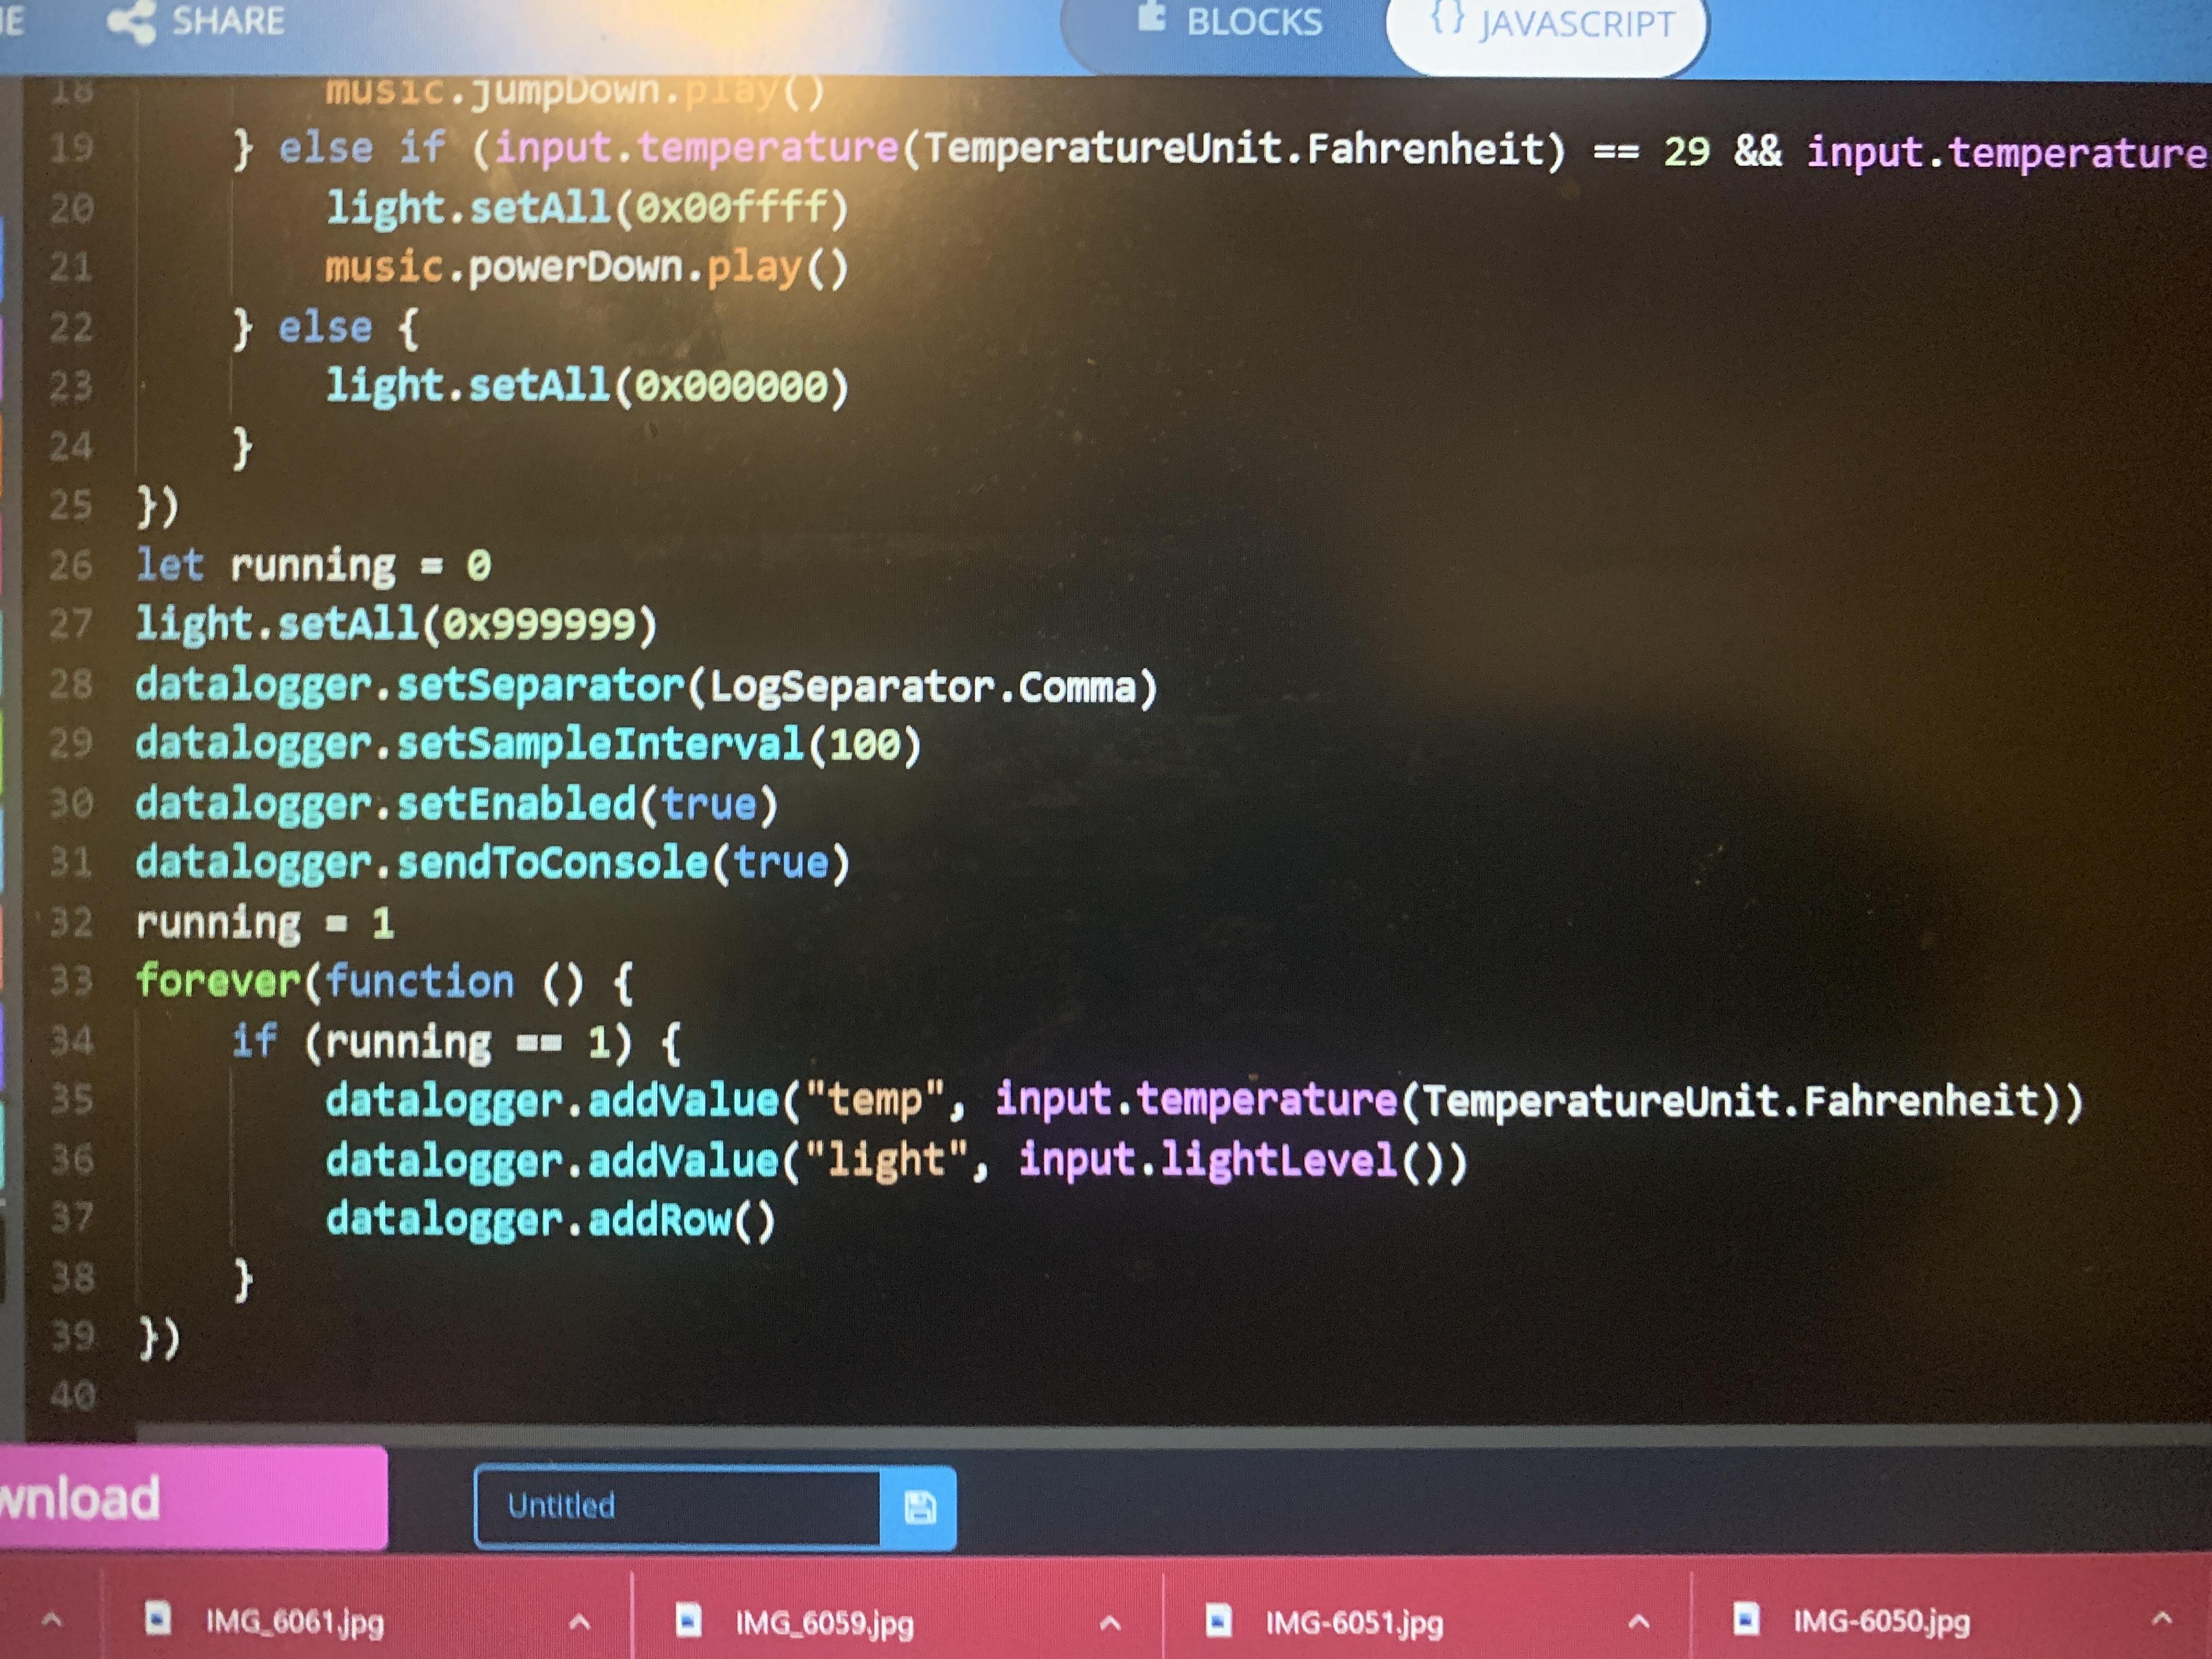Click the floppy disk save icon

(x=919, y=1507)
